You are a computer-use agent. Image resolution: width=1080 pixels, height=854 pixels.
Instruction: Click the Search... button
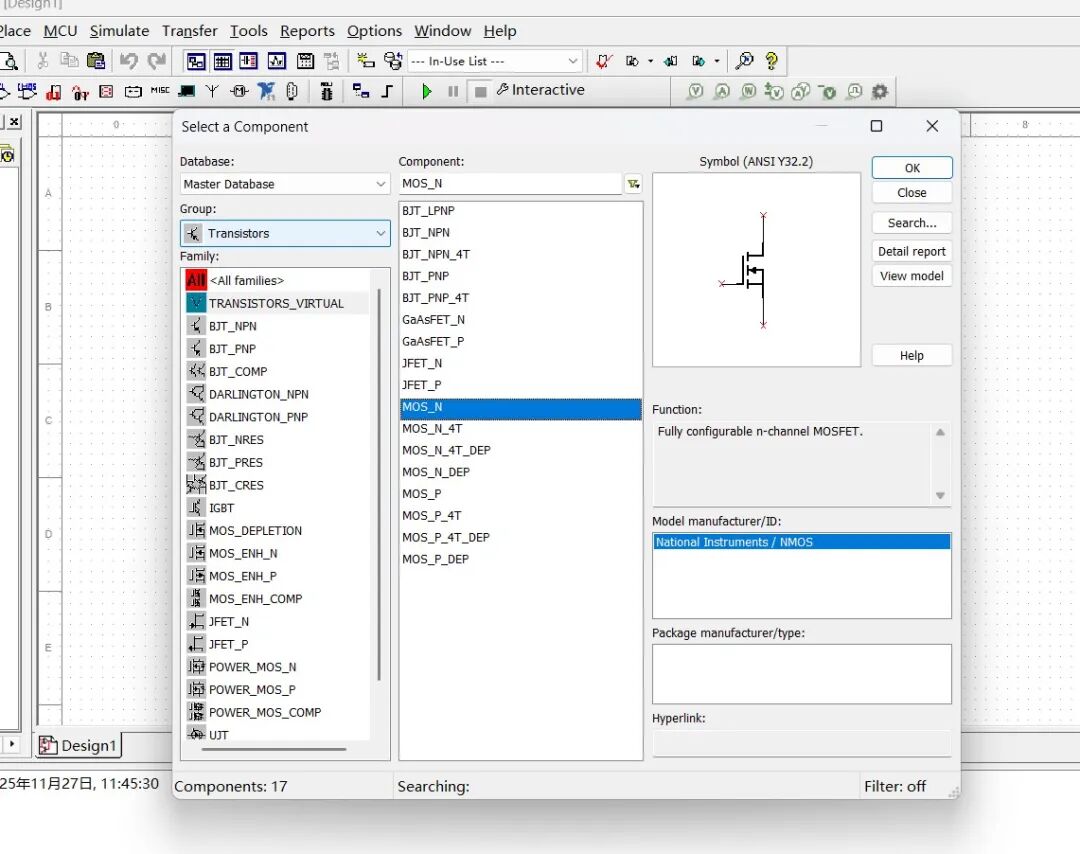[912, 223]
